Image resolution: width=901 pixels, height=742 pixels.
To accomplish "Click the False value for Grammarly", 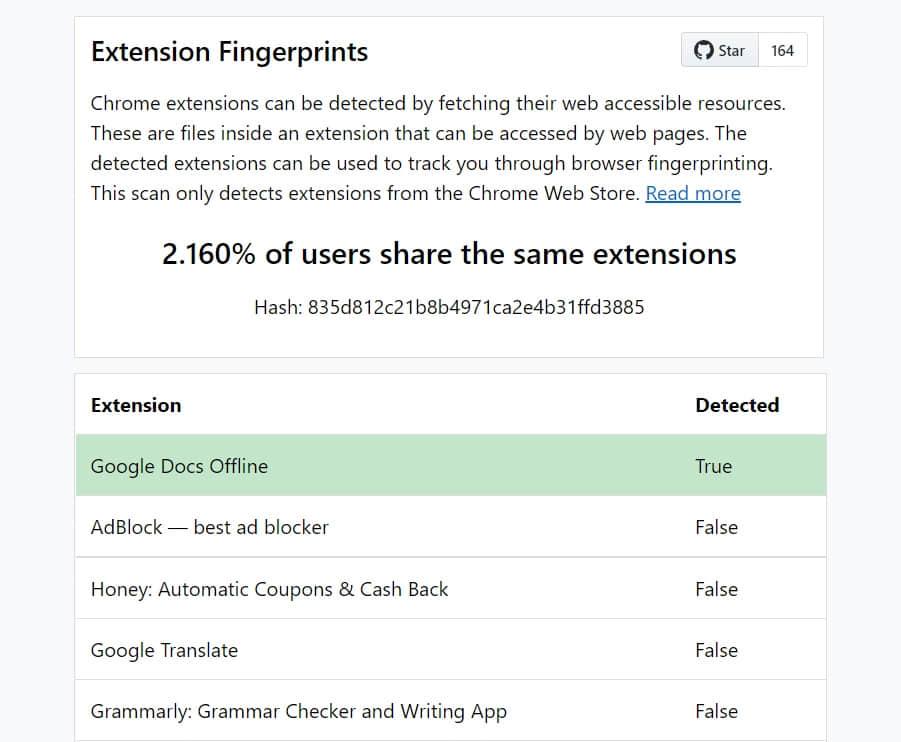I will pos(716,711).
